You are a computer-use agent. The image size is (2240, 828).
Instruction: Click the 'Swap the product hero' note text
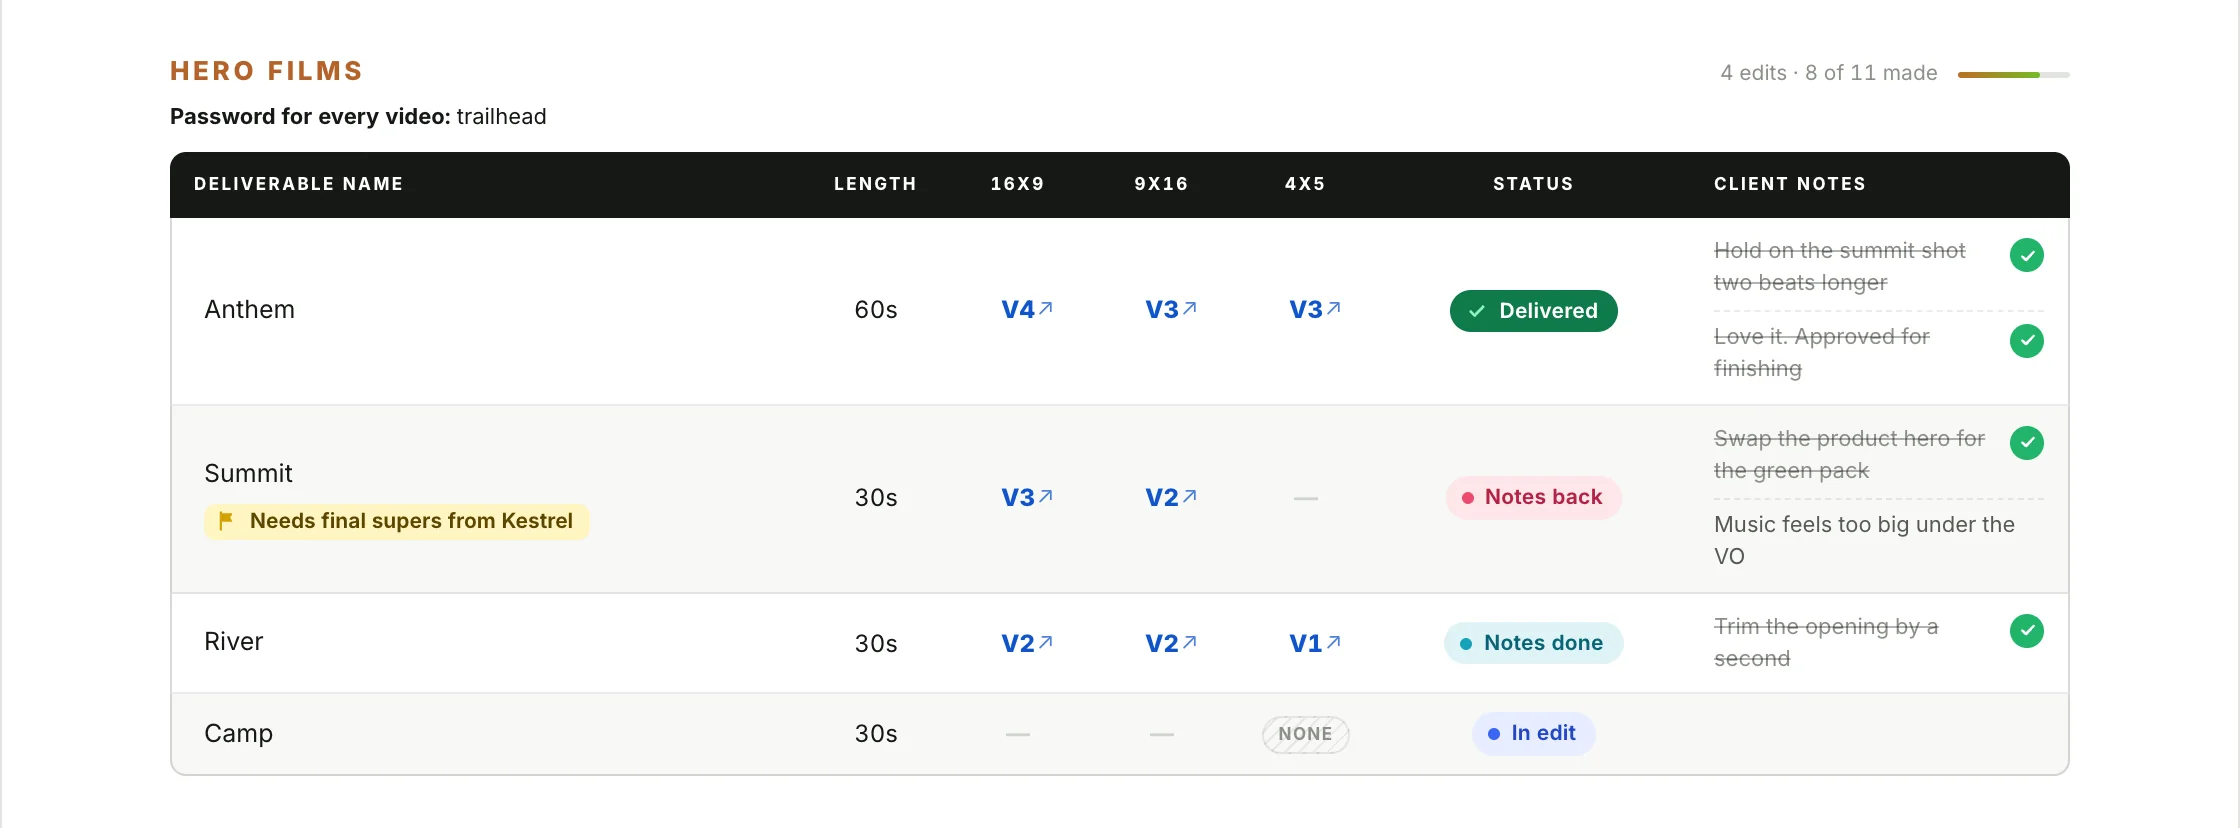click(1850, 455)
